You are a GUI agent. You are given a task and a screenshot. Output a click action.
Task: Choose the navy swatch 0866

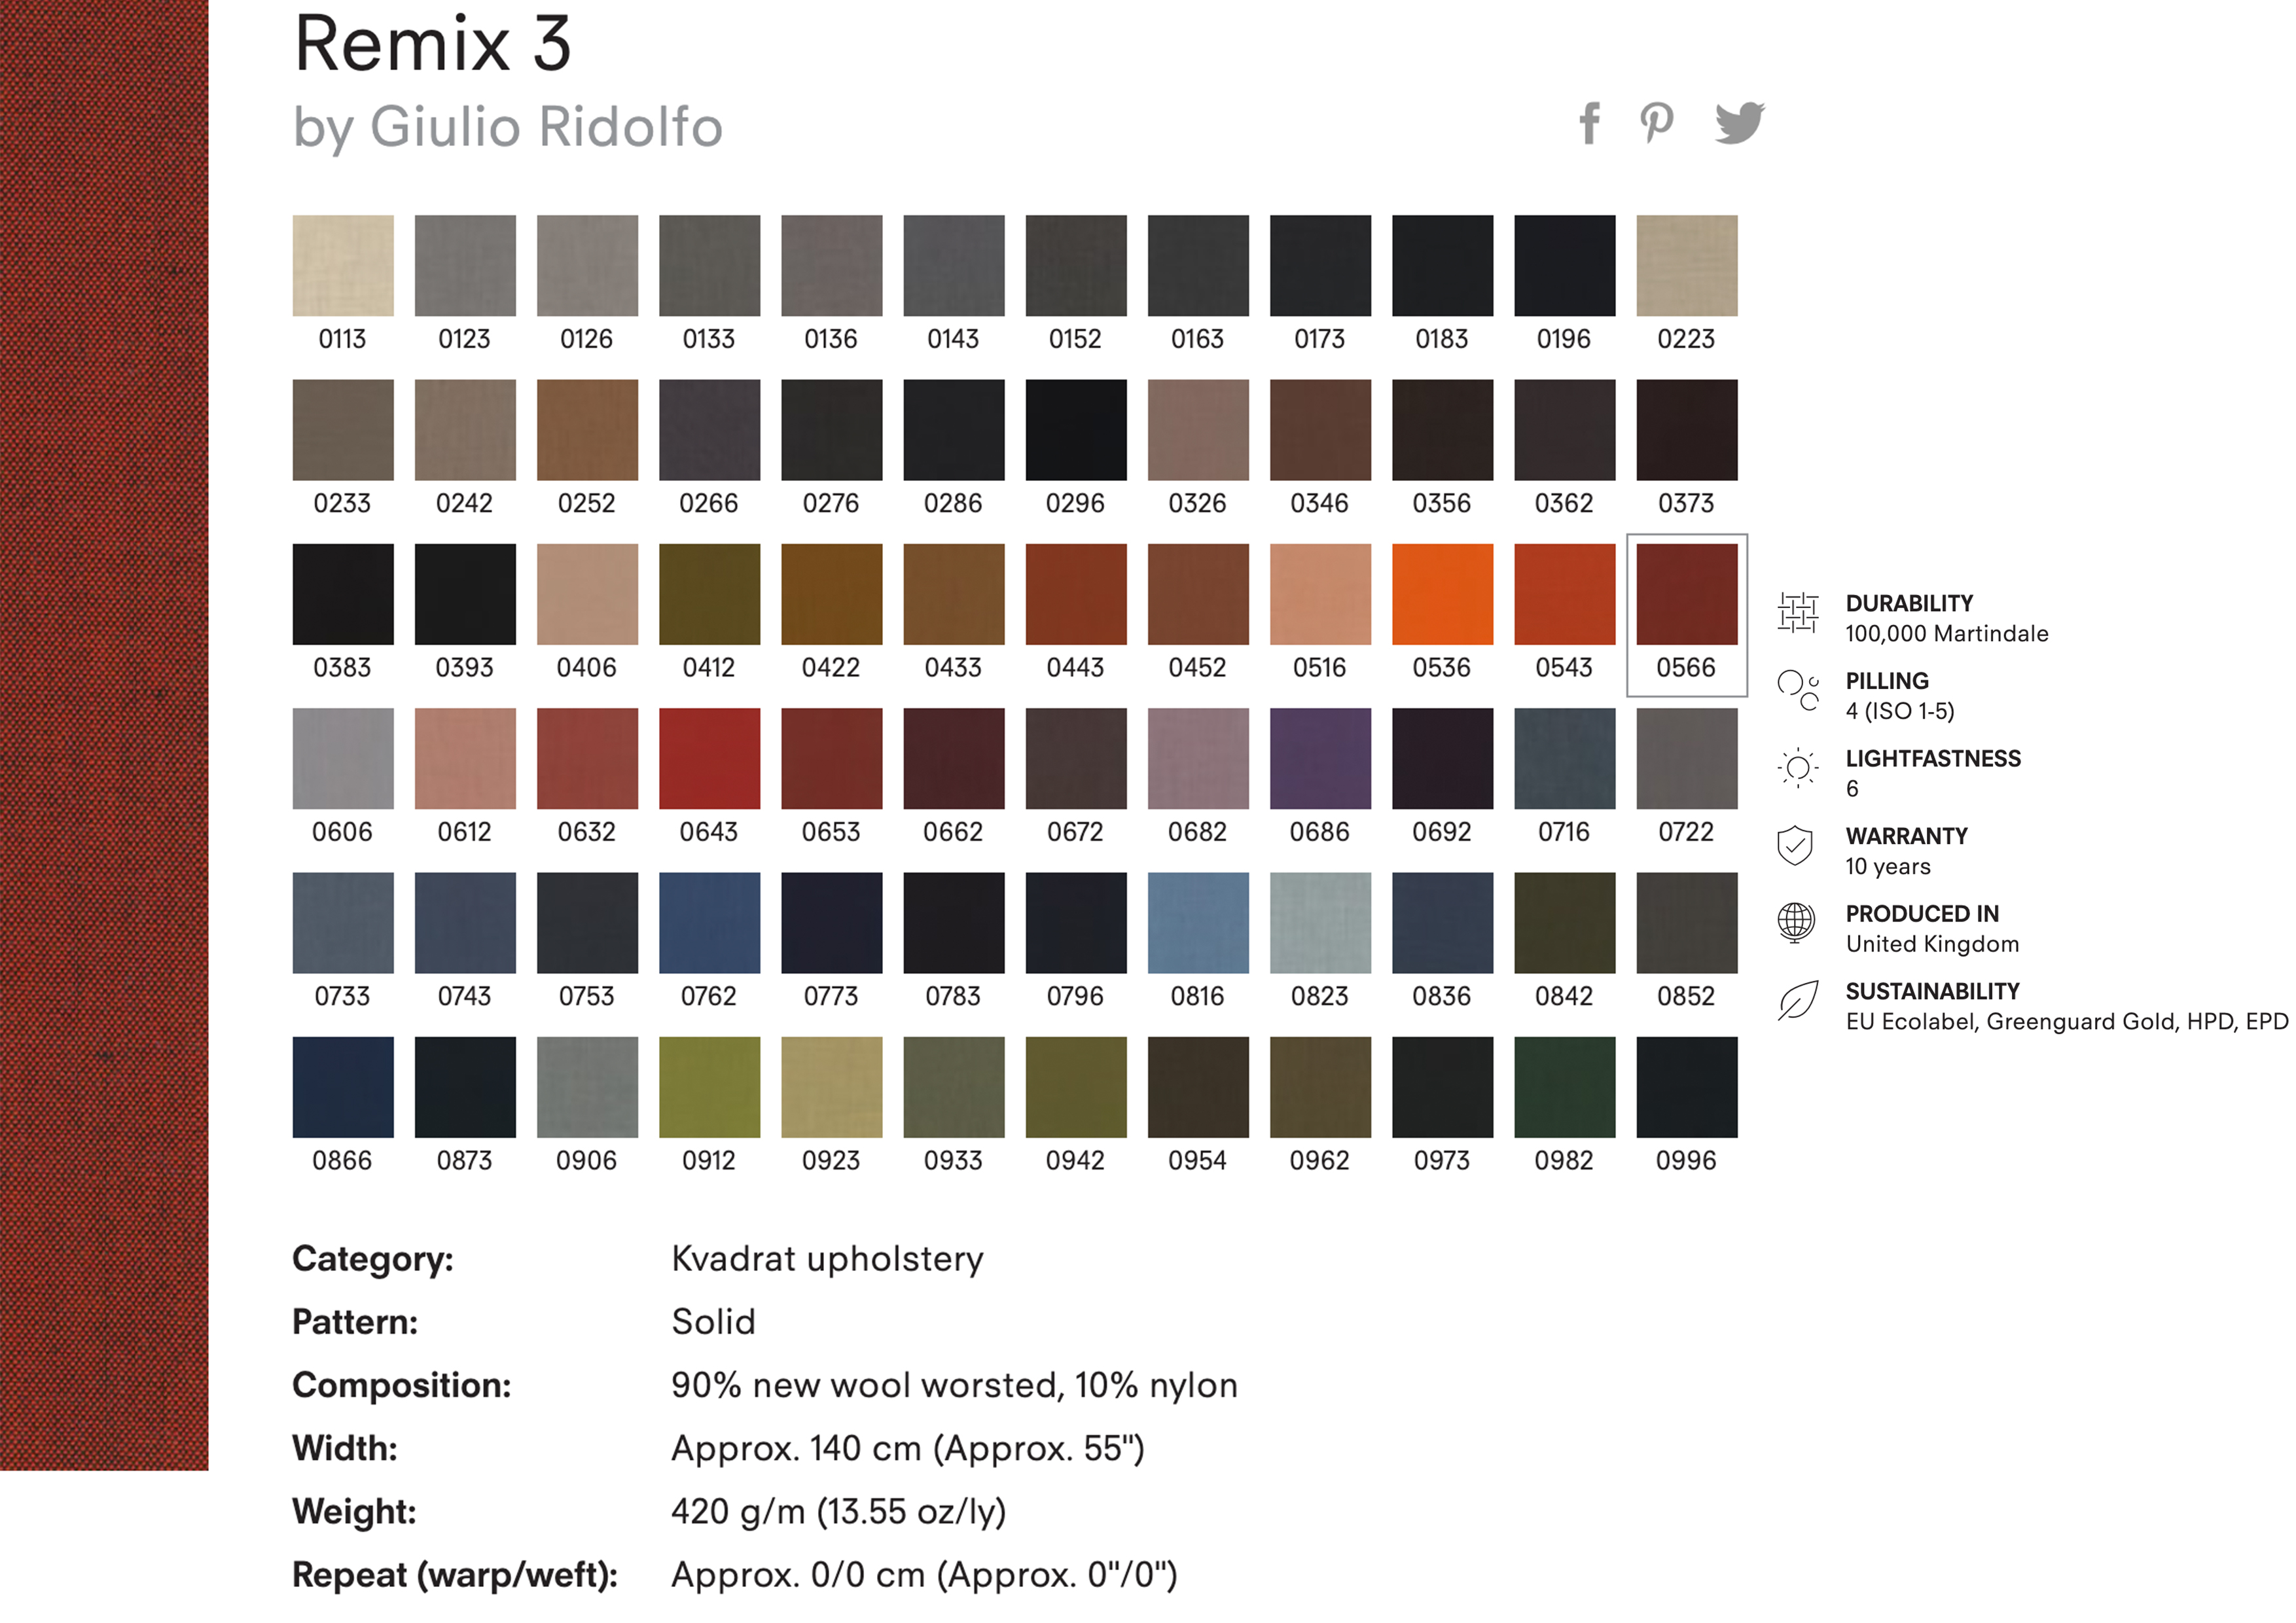(343, 1088)
